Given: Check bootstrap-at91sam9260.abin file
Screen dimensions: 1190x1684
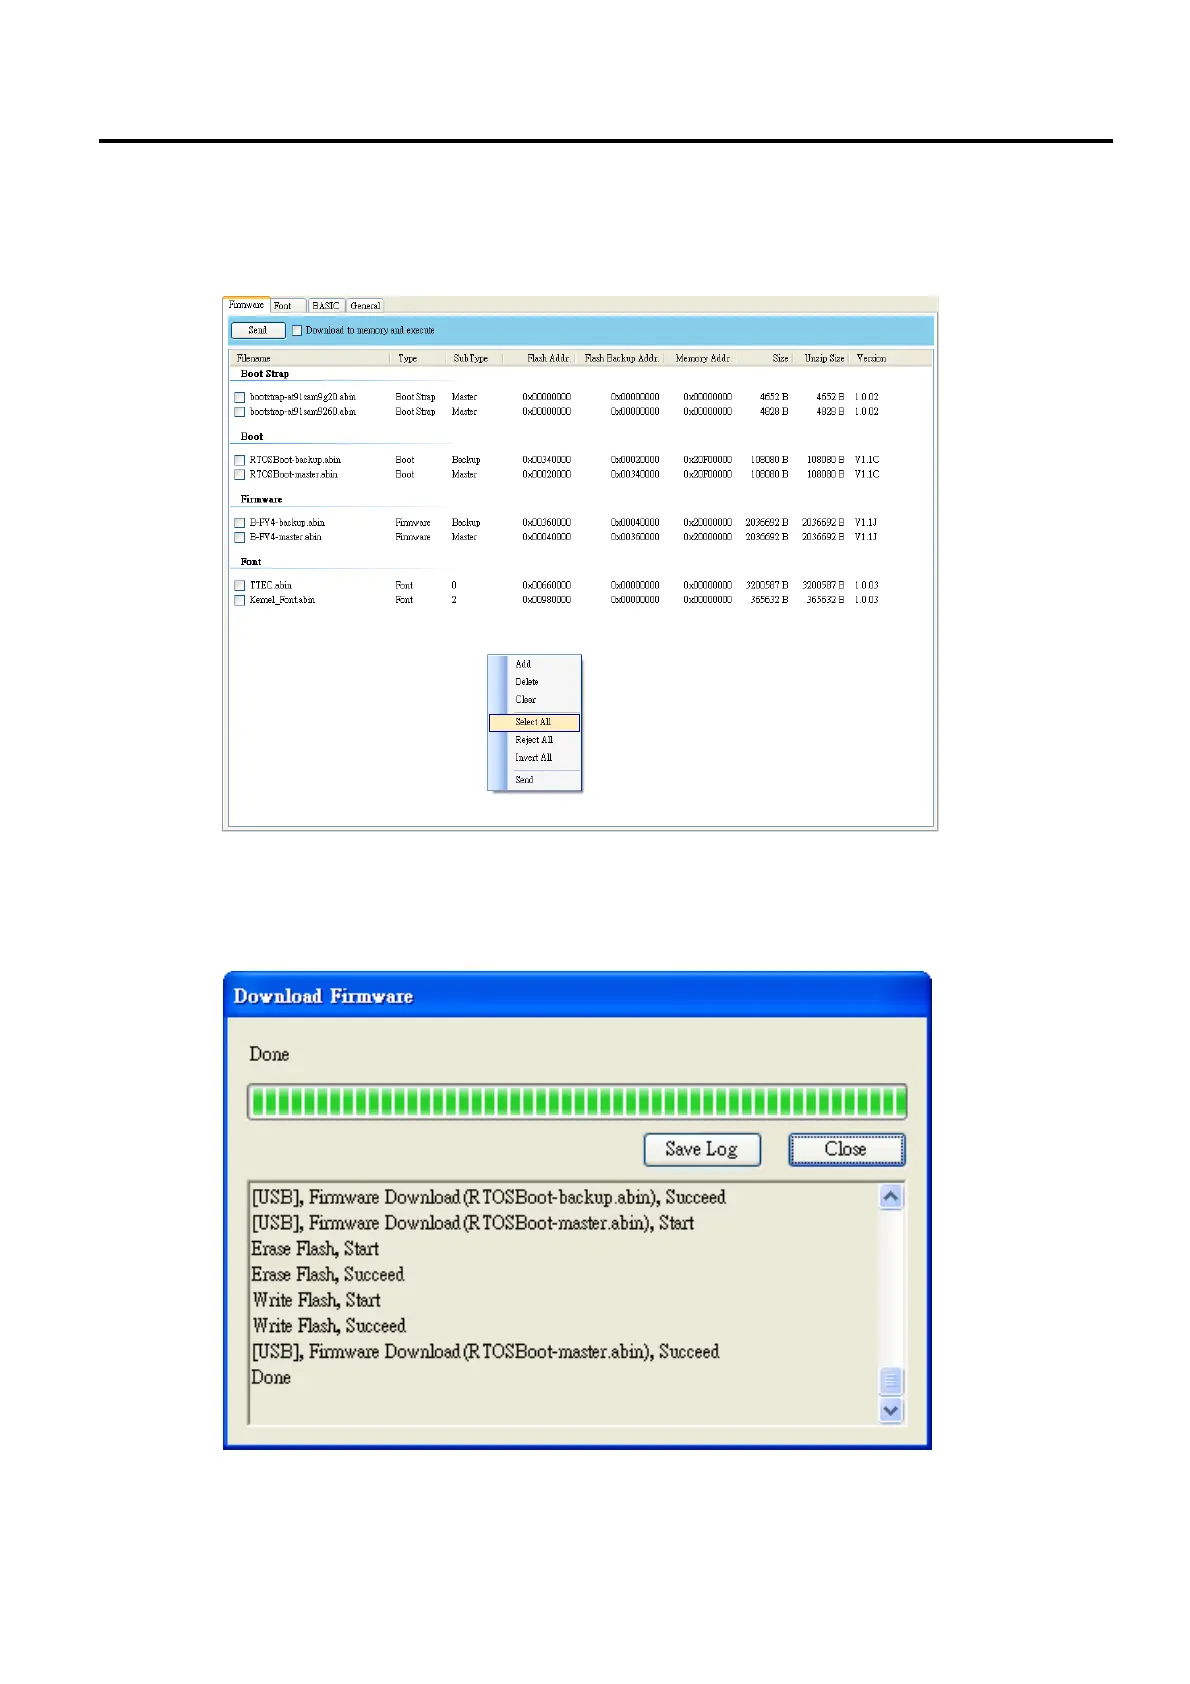Looking at the screenshot, I should [240, 412].
